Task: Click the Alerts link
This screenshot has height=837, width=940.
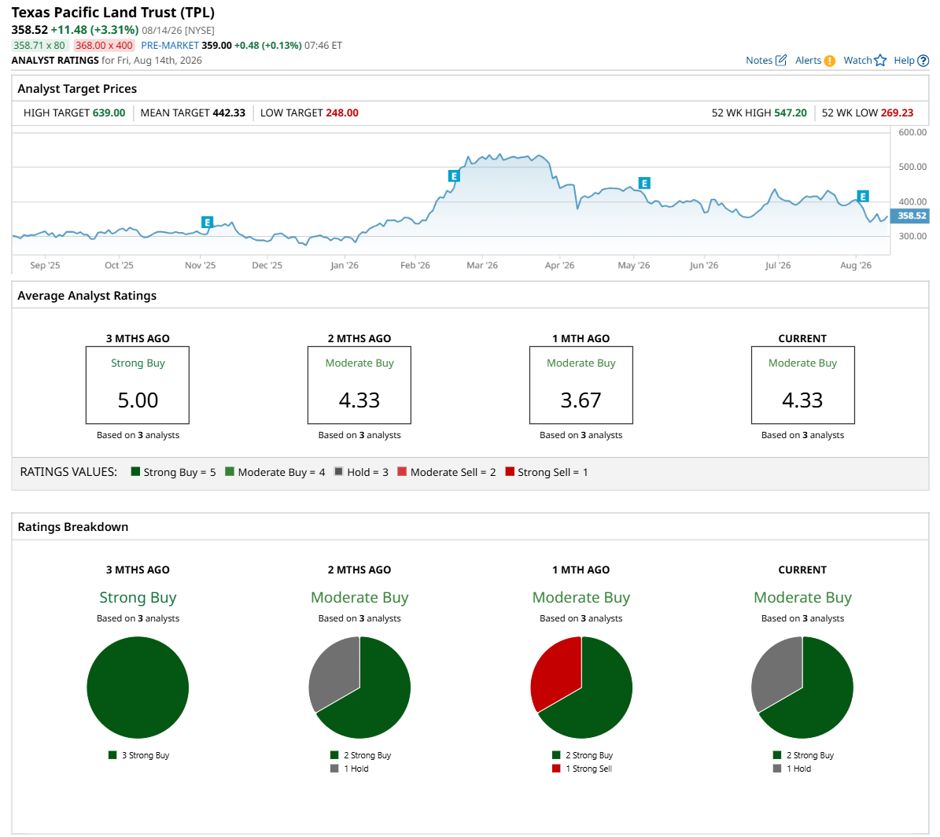Action: coord(808,60)
